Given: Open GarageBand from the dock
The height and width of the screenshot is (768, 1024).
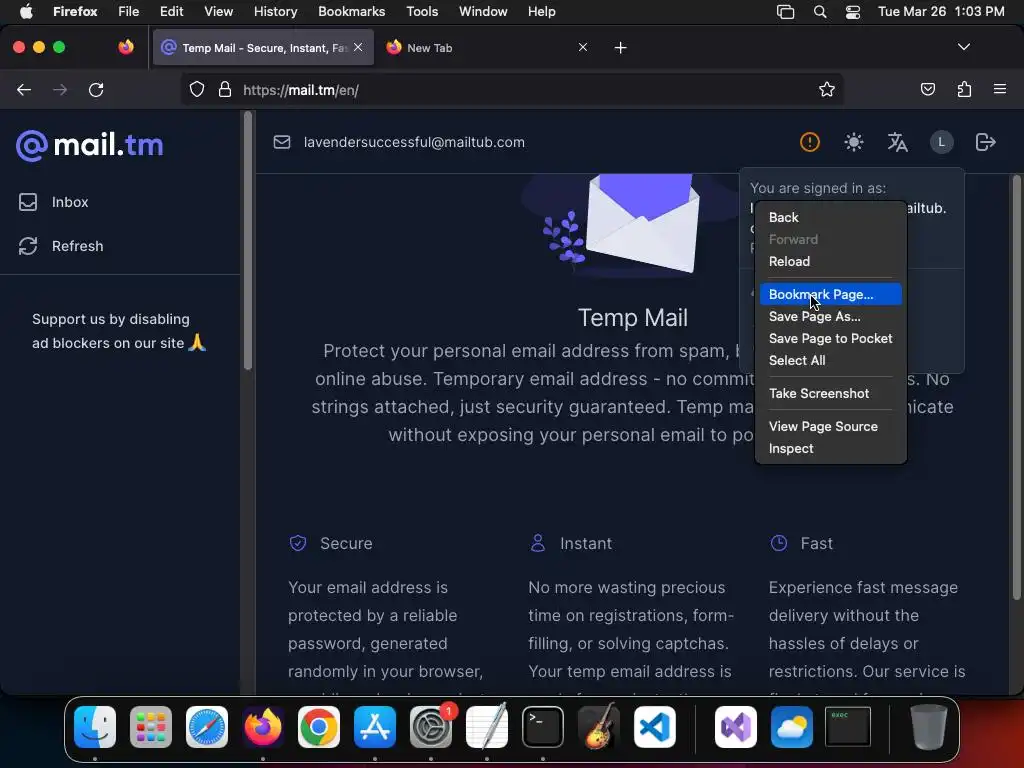Looking at the screenshot, I should click(x=598, y=727).
